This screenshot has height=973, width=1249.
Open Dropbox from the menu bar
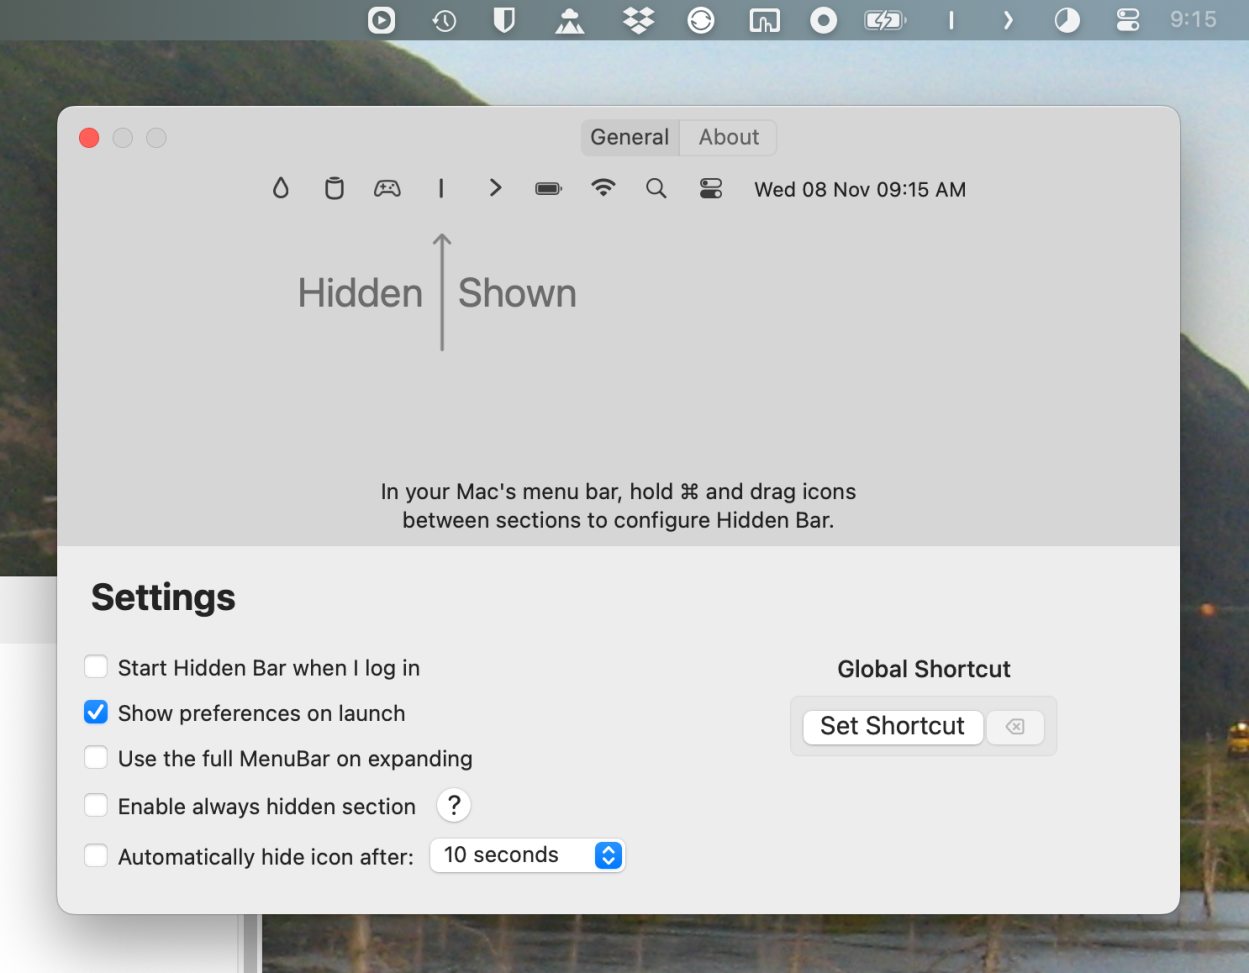(x=638, y=19)
